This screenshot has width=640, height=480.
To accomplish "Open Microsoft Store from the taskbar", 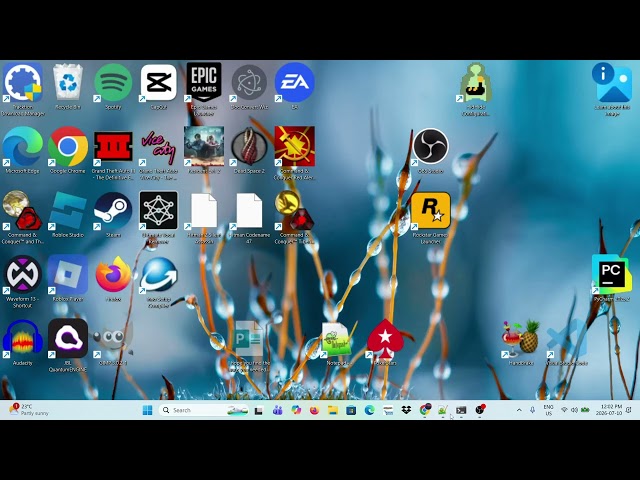I will click(351, 410).
